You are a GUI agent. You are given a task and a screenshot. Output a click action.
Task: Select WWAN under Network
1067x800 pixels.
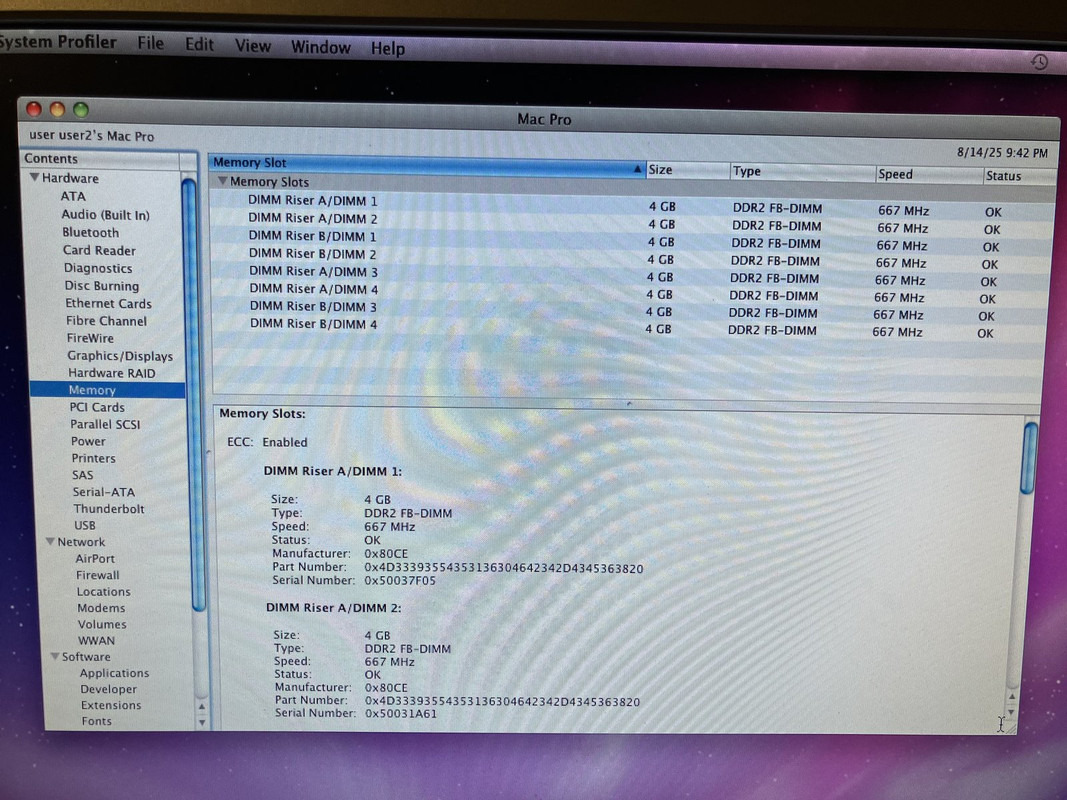[x=97, y=640]
